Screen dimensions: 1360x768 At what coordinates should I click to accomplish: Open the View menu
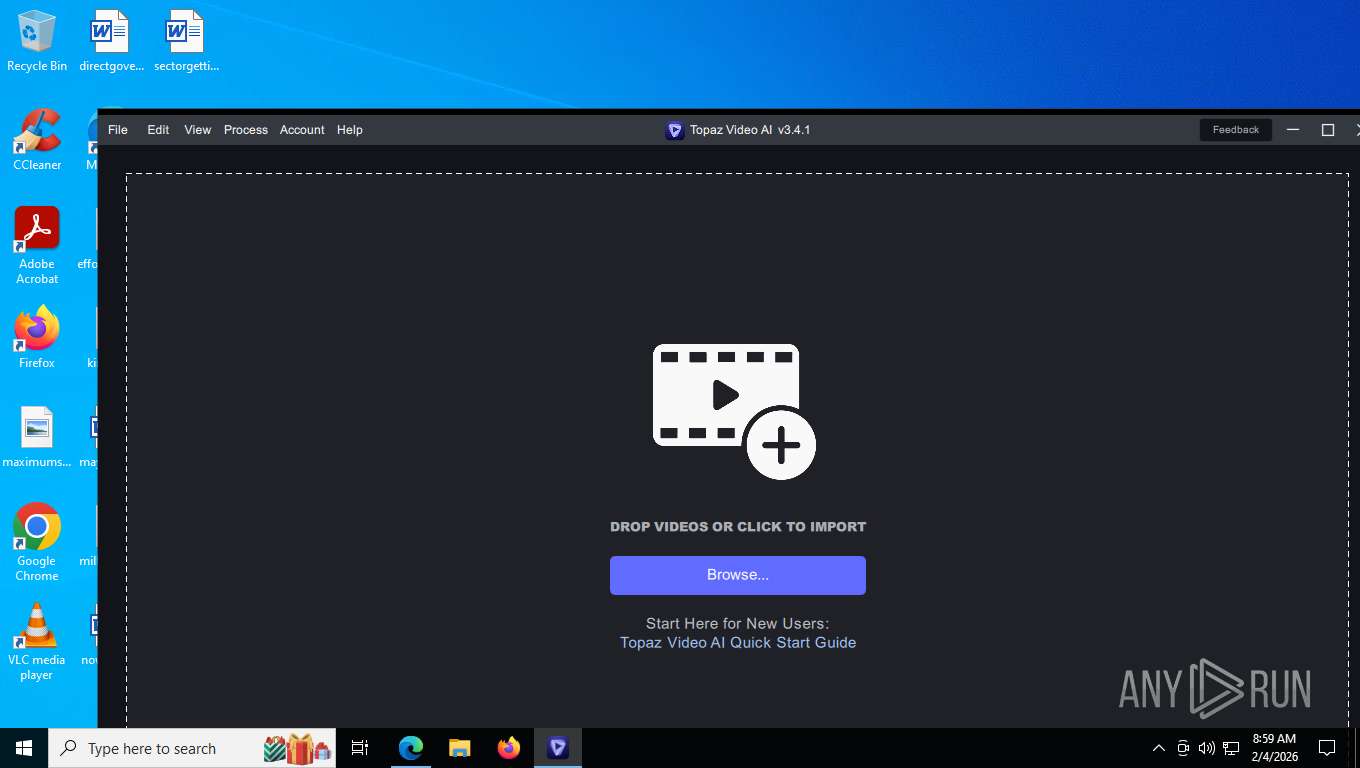[198, 130]
